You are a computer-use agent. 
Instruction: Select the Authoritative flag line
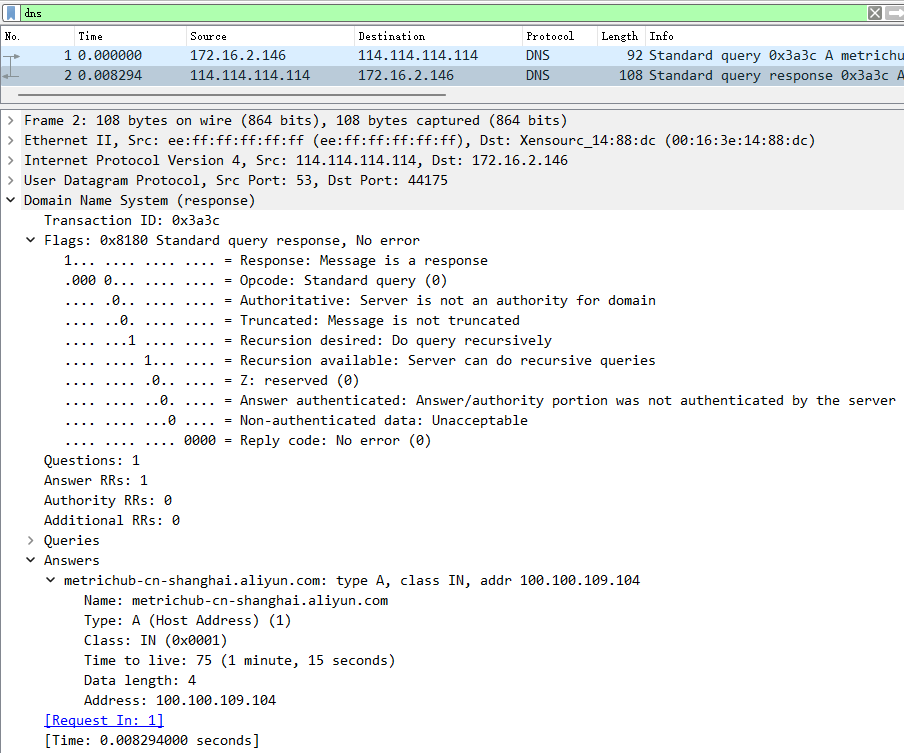(360, 300)
